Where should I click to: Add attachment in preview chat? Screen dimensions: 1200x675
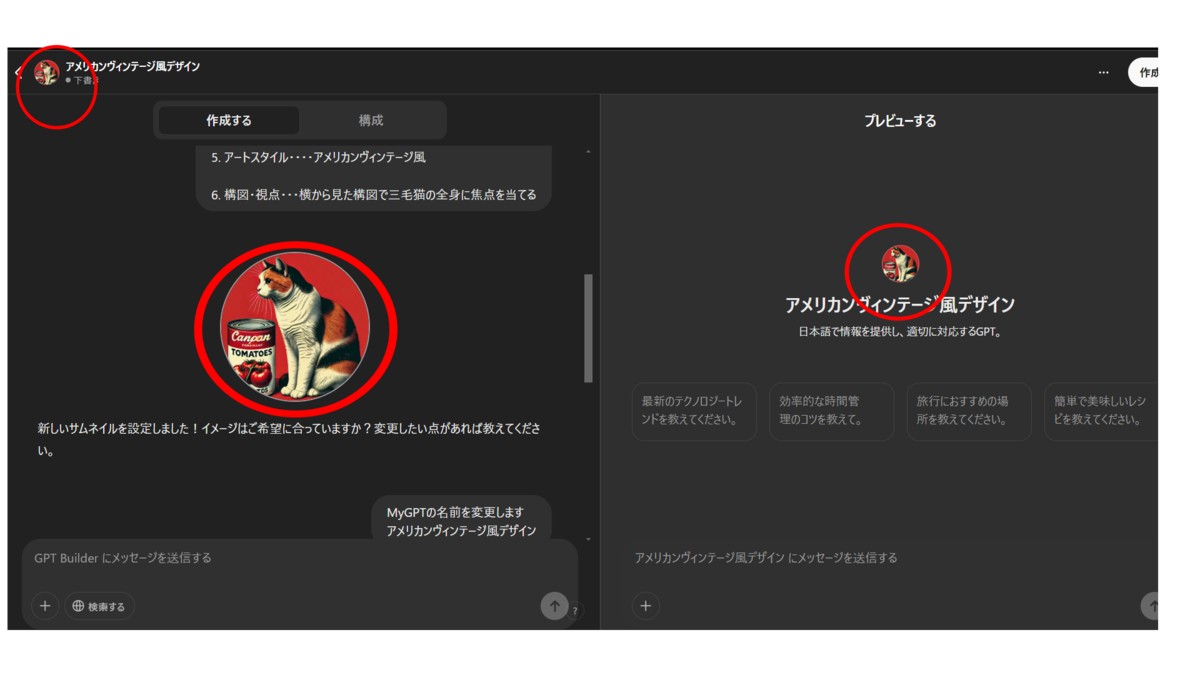[646, 606]
